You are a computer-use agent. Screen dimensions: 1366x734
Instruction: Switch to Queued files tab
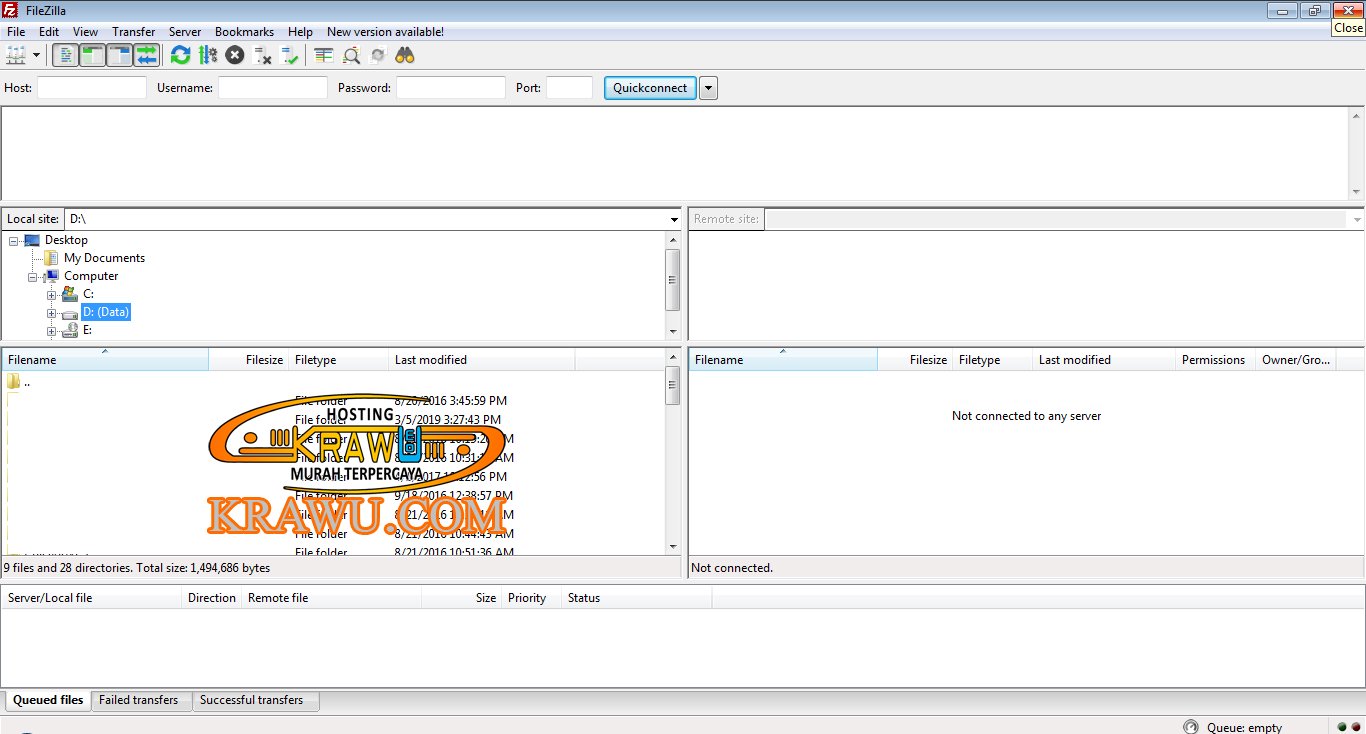(48, 700)
